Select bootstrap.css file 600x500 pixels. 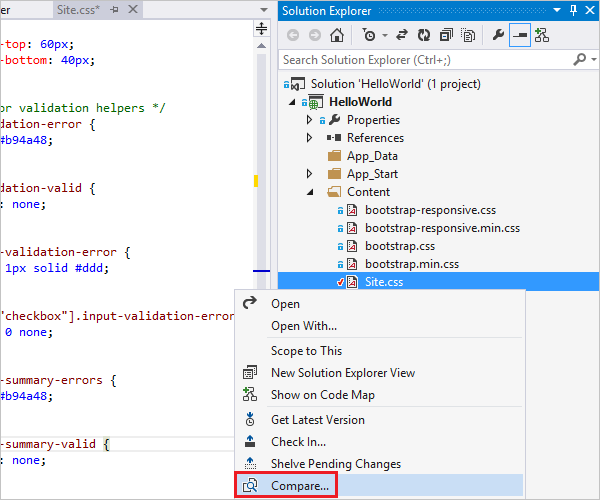[x=400, y=246]
